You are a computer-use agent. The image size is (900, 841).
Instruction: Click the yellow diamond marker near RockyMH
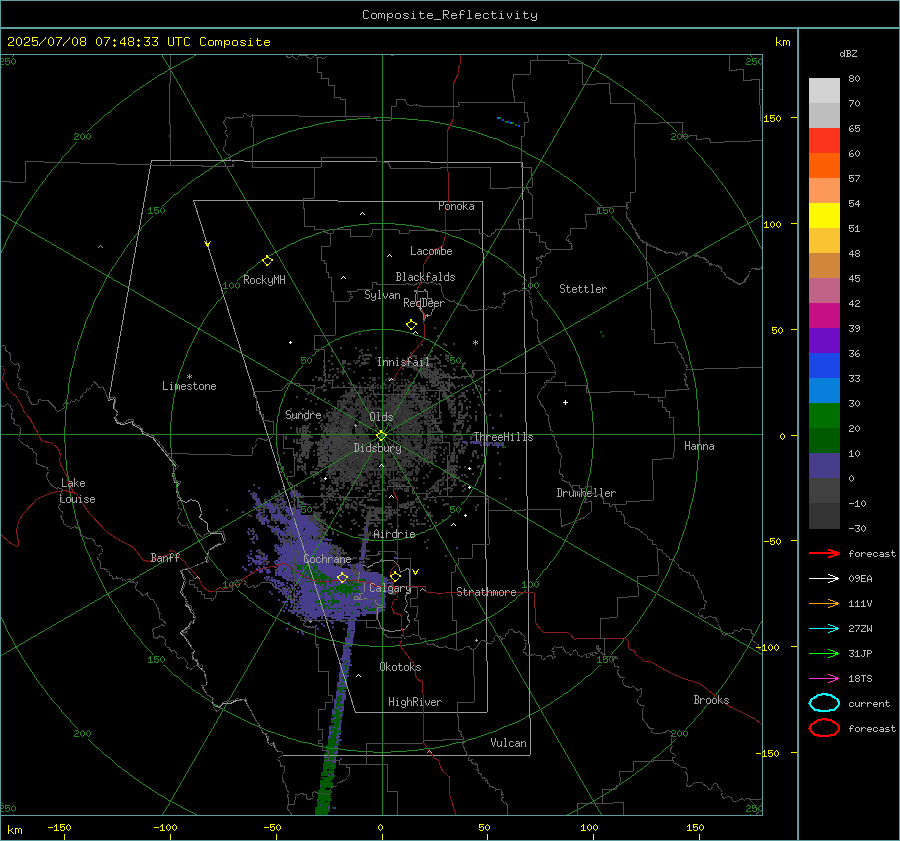click(x=267, y=261)
